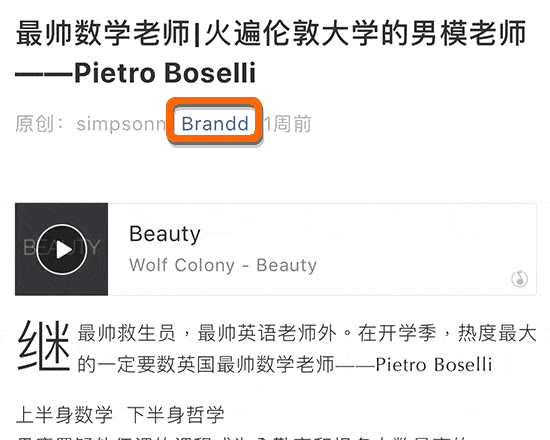Click the text 在开学季
The image size is (550, 440).
pyautogui.click(x=397, y=333)
